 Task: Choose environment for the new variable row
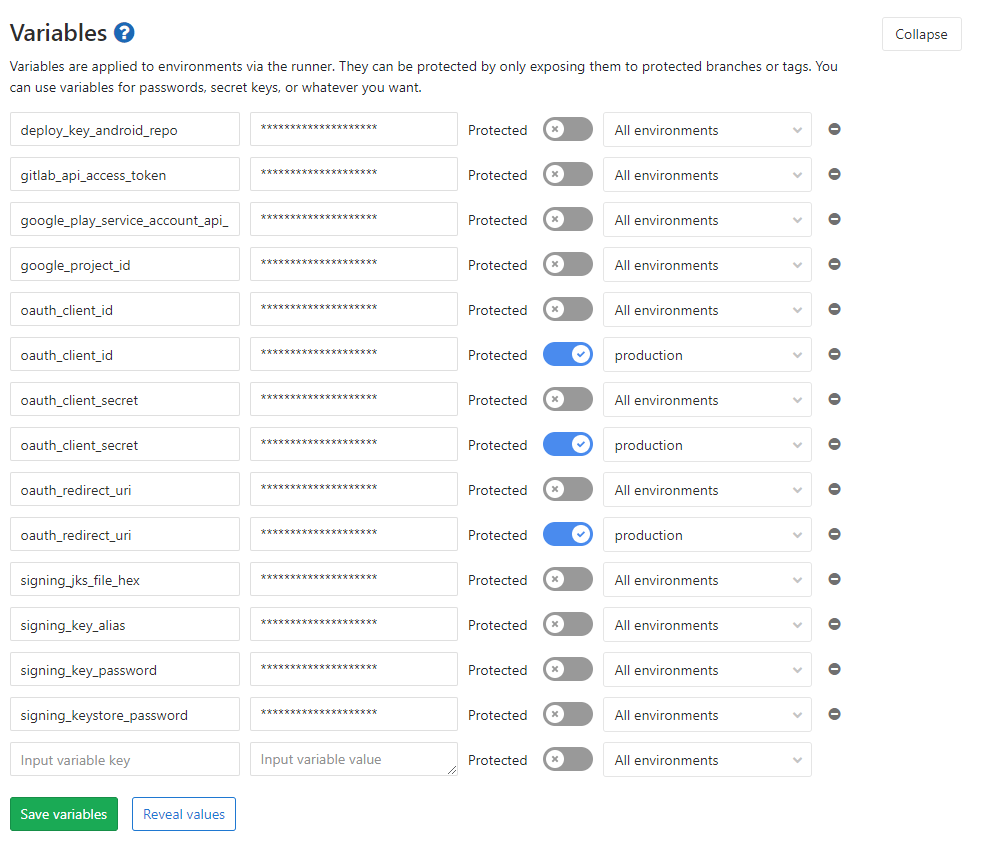(707, 760)
